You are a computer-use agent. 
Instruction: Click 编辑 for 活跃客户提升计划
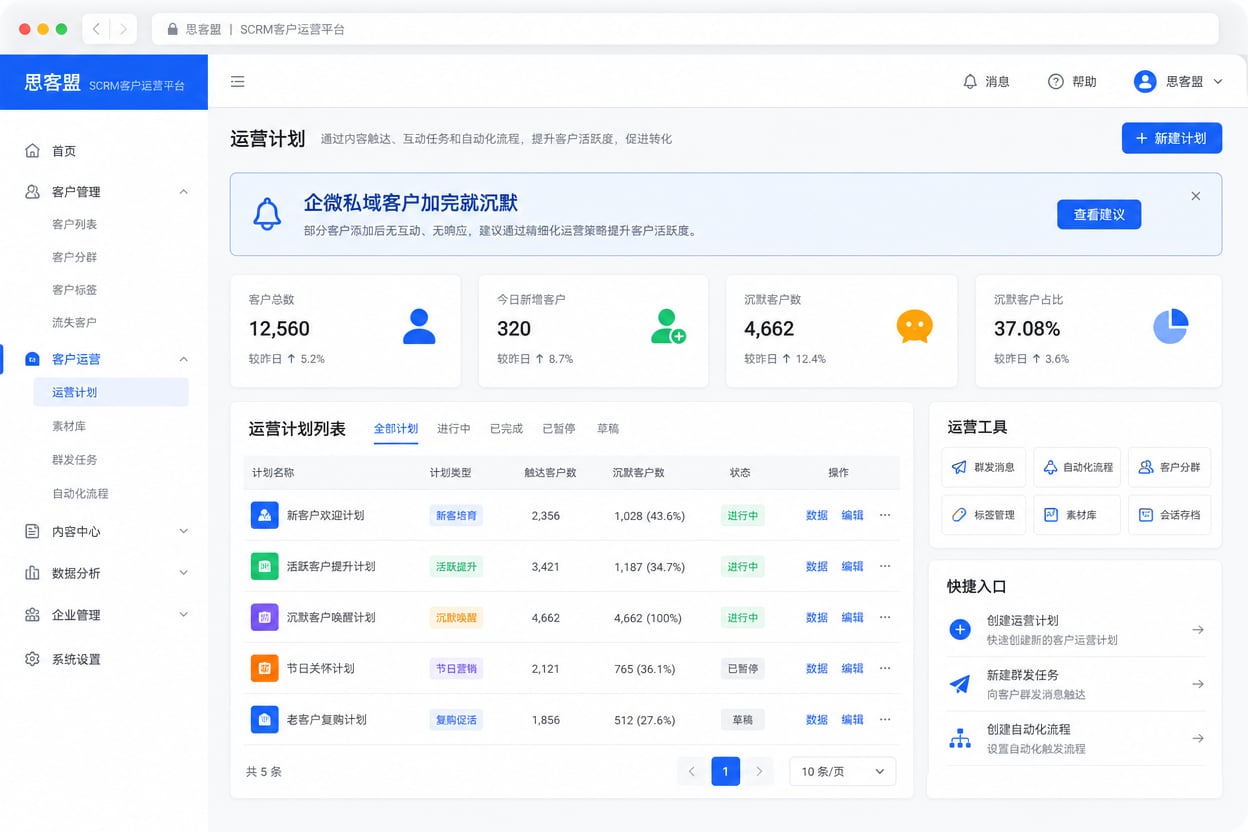pos(852,566)
